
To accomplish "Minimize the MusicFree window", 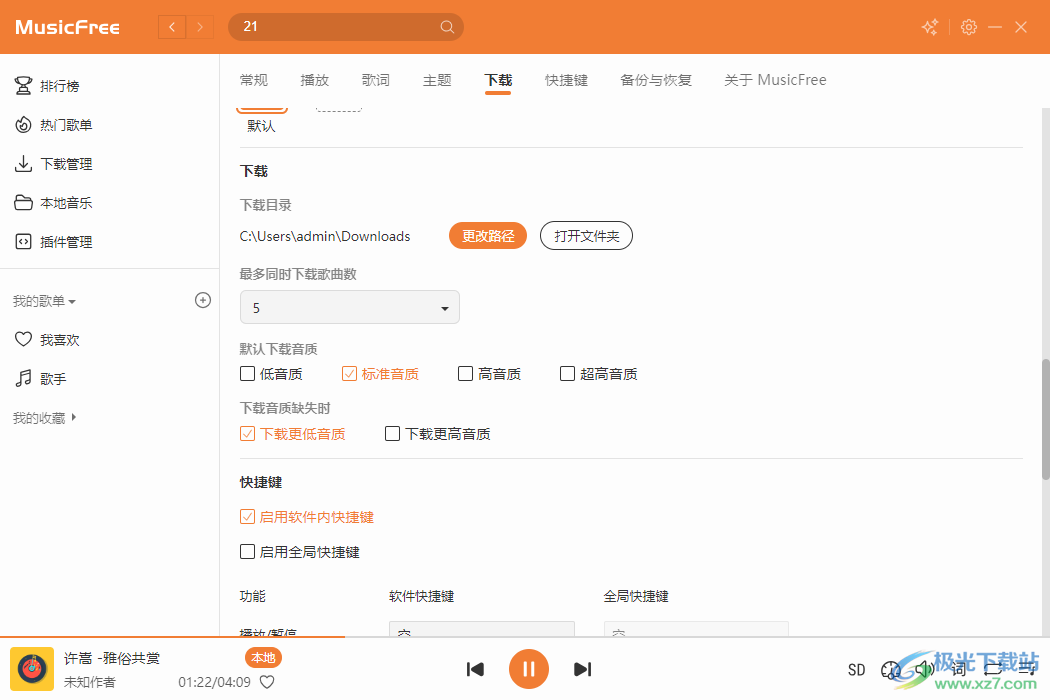I will click(x=995, y=27).
